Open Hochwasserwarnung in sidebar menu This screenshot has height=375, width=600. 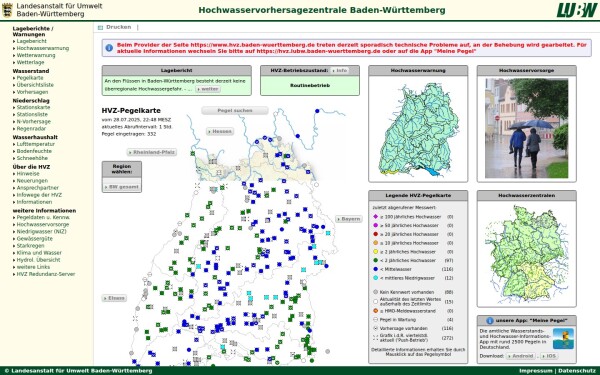[43, 48]
